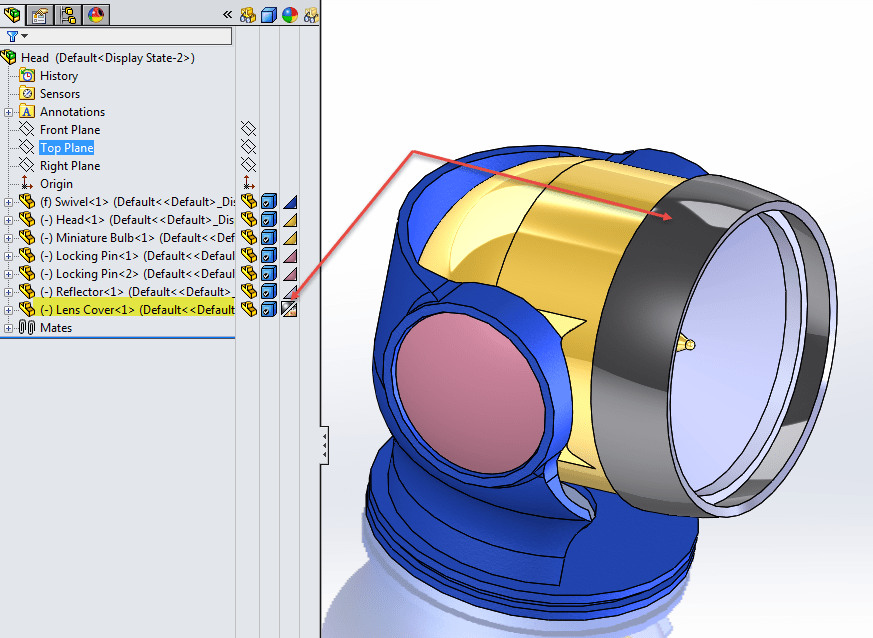Toggle hide/show for Miniature Bulb<1>
This screenshot has width=873, height=638.
(x=248, y=237)
